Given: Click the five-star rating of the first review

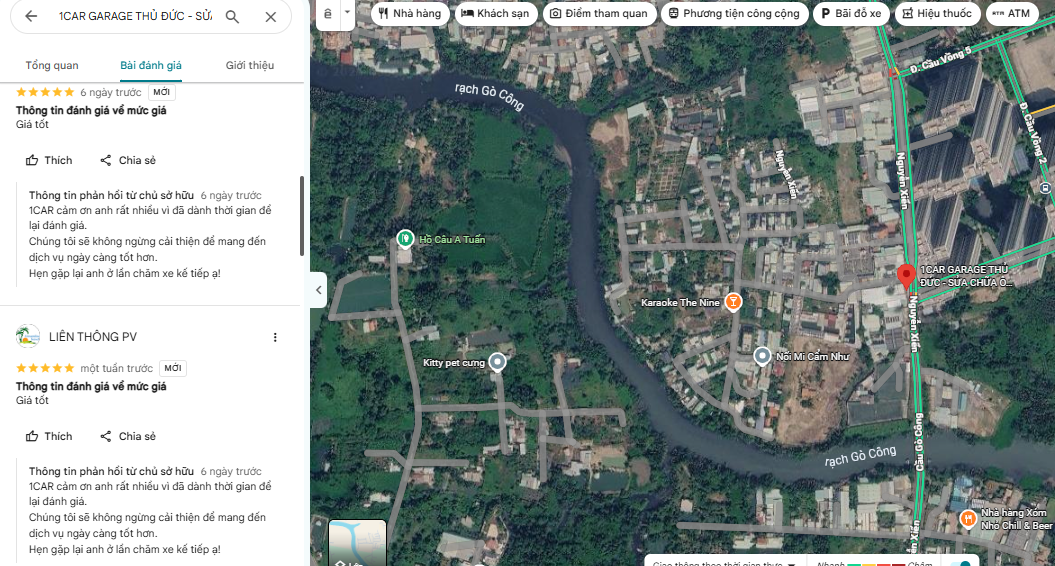Looking at the screenshot, I should coord(45,92).
